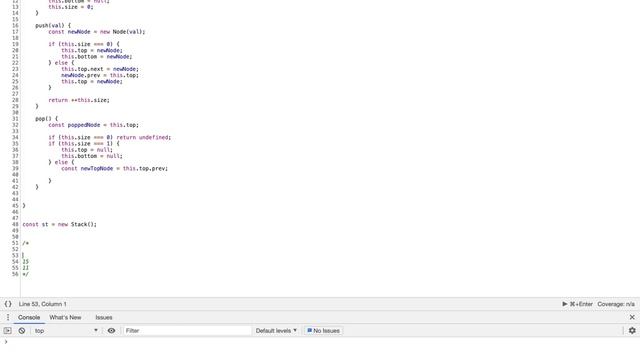The height and width of the screenshot is (360, 640).
Task: Click 'const newNode = new Node(val);' line
Action: [x=97, y=32]
